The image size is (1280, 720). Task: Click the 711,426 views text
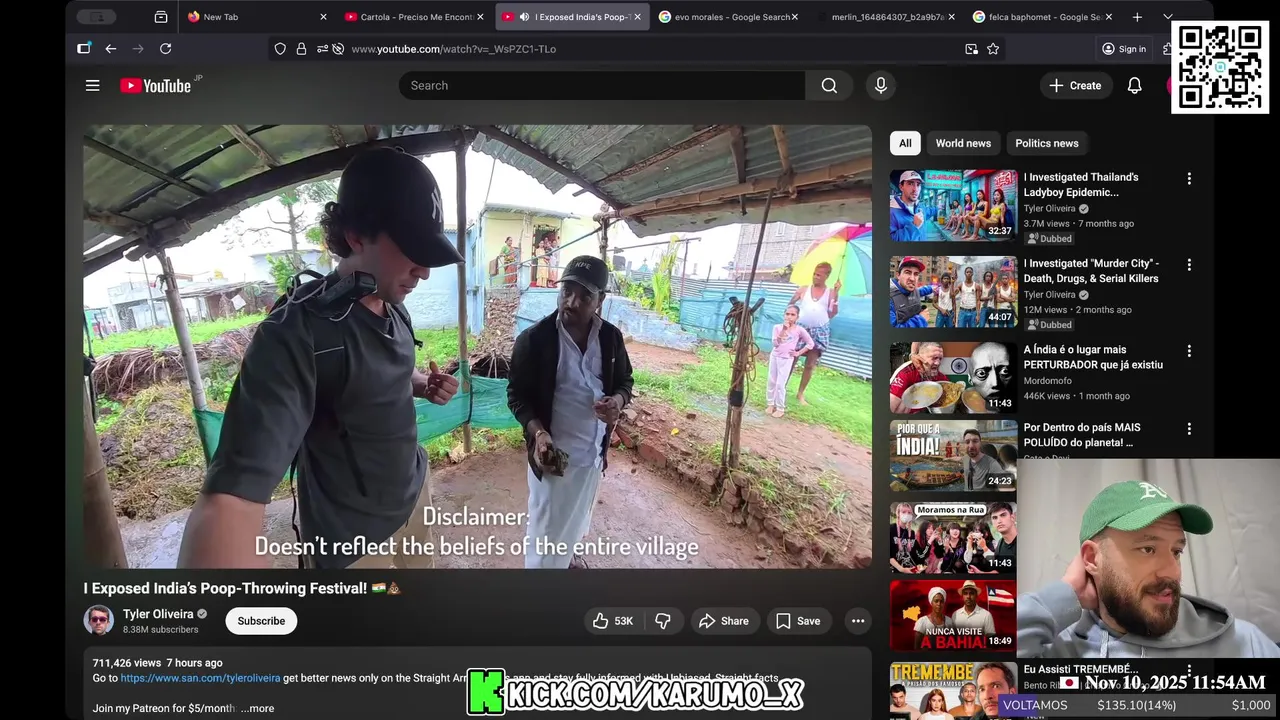[127, 663]
